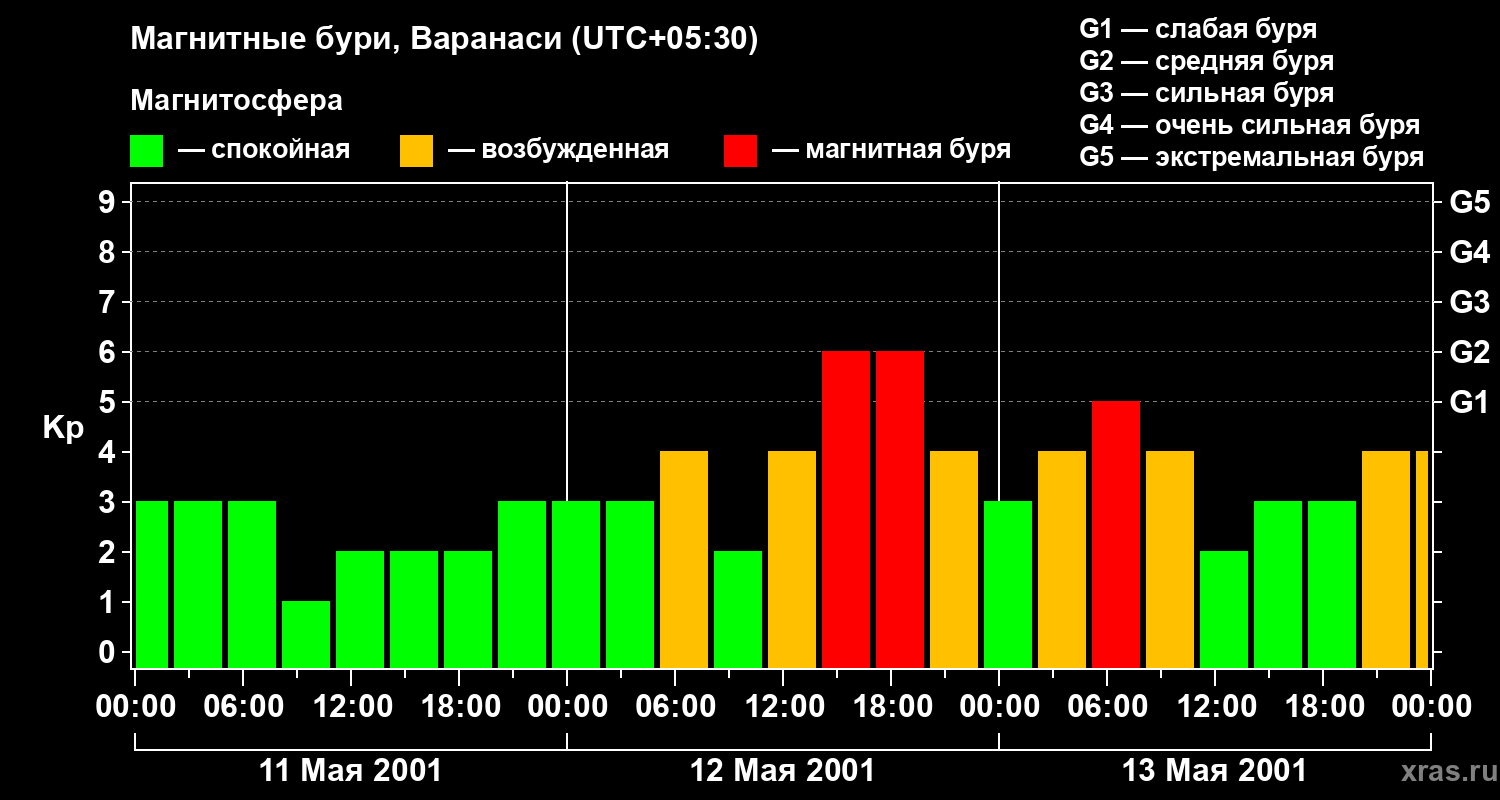Click the 'G3 — сильная буря' legend line
1500x800 pixels.
tap(1206, 93)
